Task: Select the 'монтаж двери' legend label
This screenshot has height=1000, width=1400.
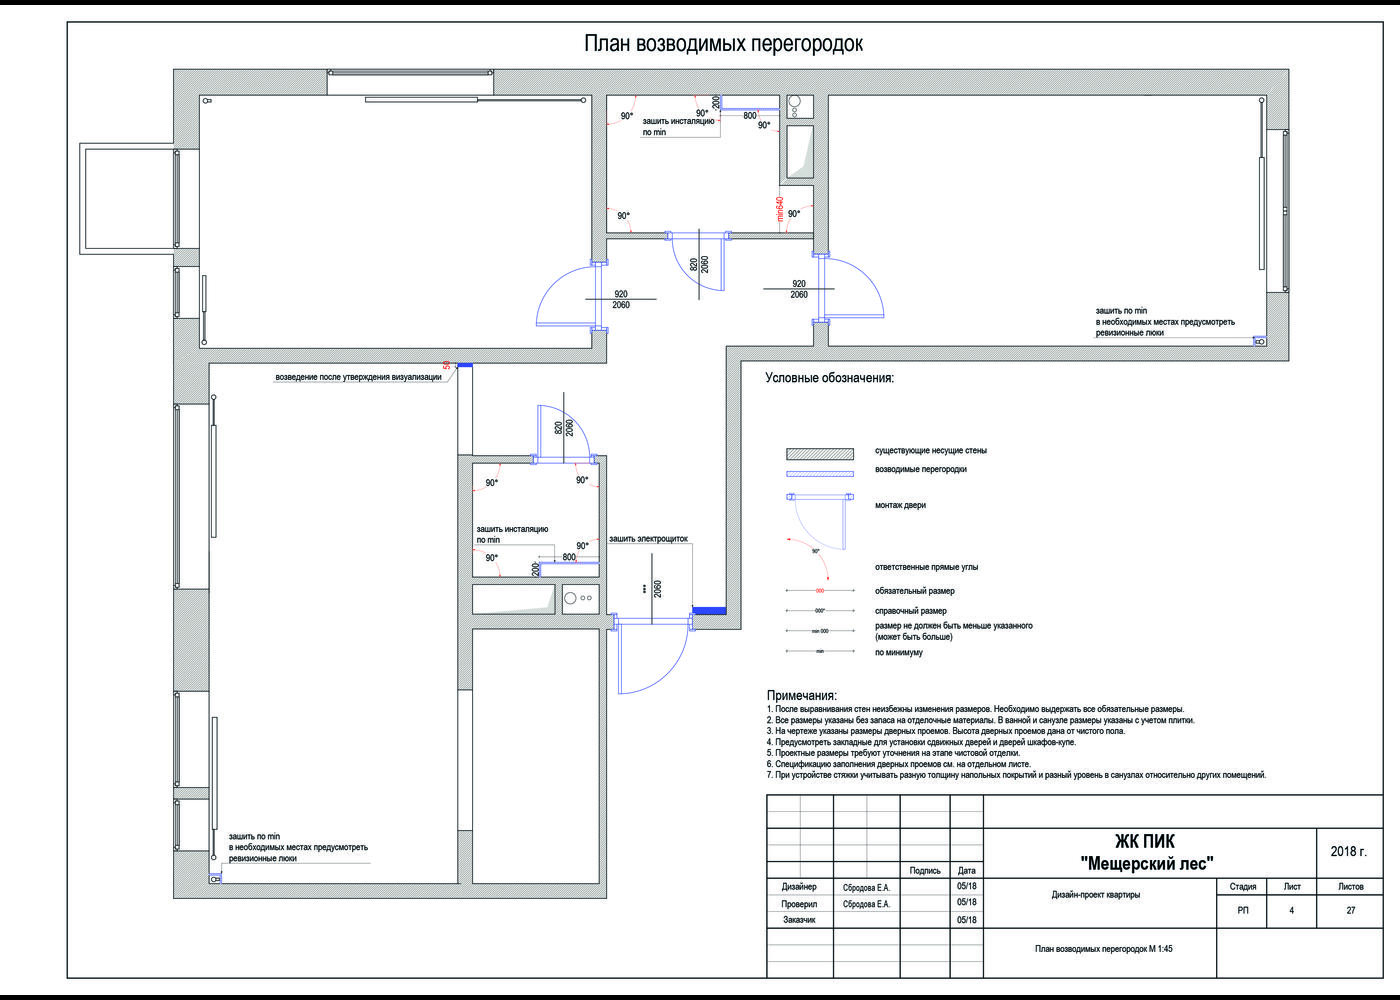Action: 900,505
